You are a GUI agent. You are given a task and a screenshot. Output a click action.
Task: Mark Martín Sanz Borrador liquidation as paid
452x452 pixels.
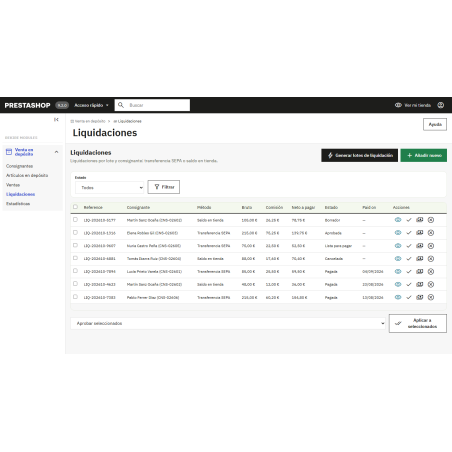tap(420, 220)
